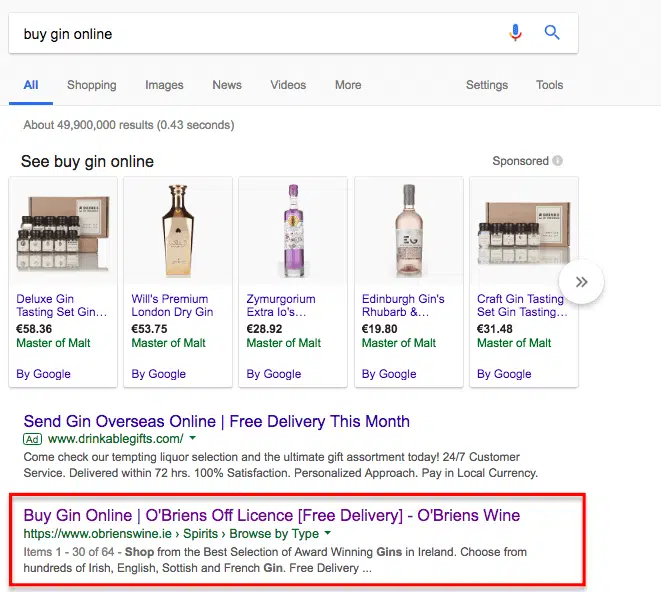Click the green Ad badge icon
The image size is (661, 592).
coord(33,439)
